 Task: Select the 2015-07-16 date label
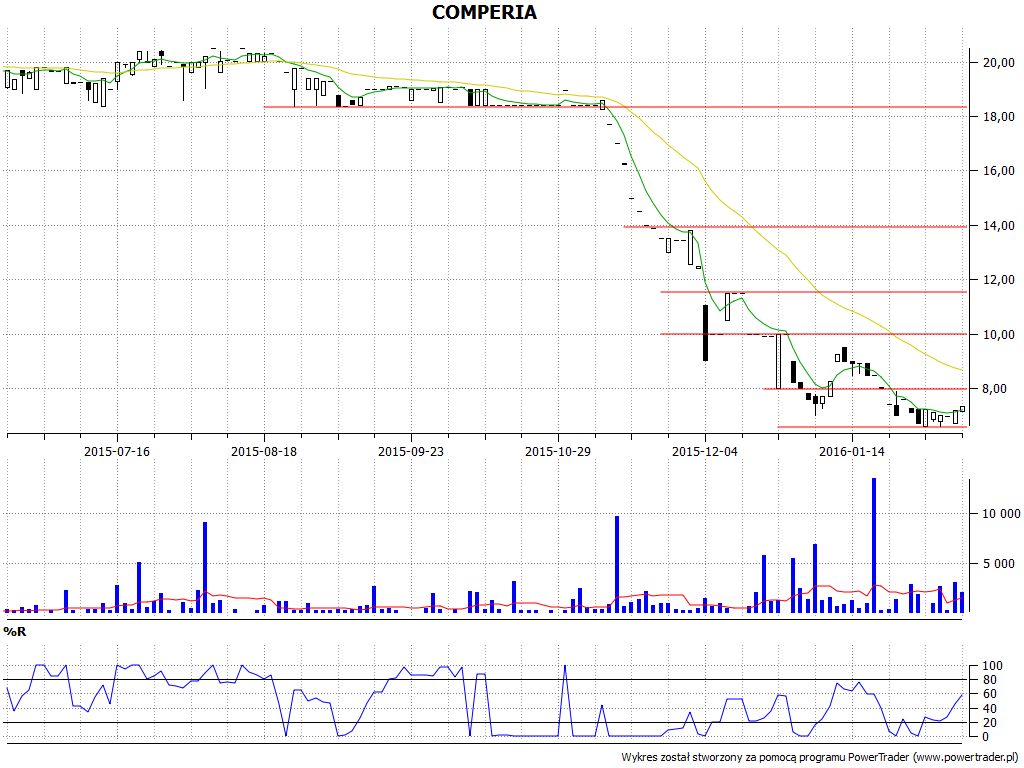(x=117, y=451)
